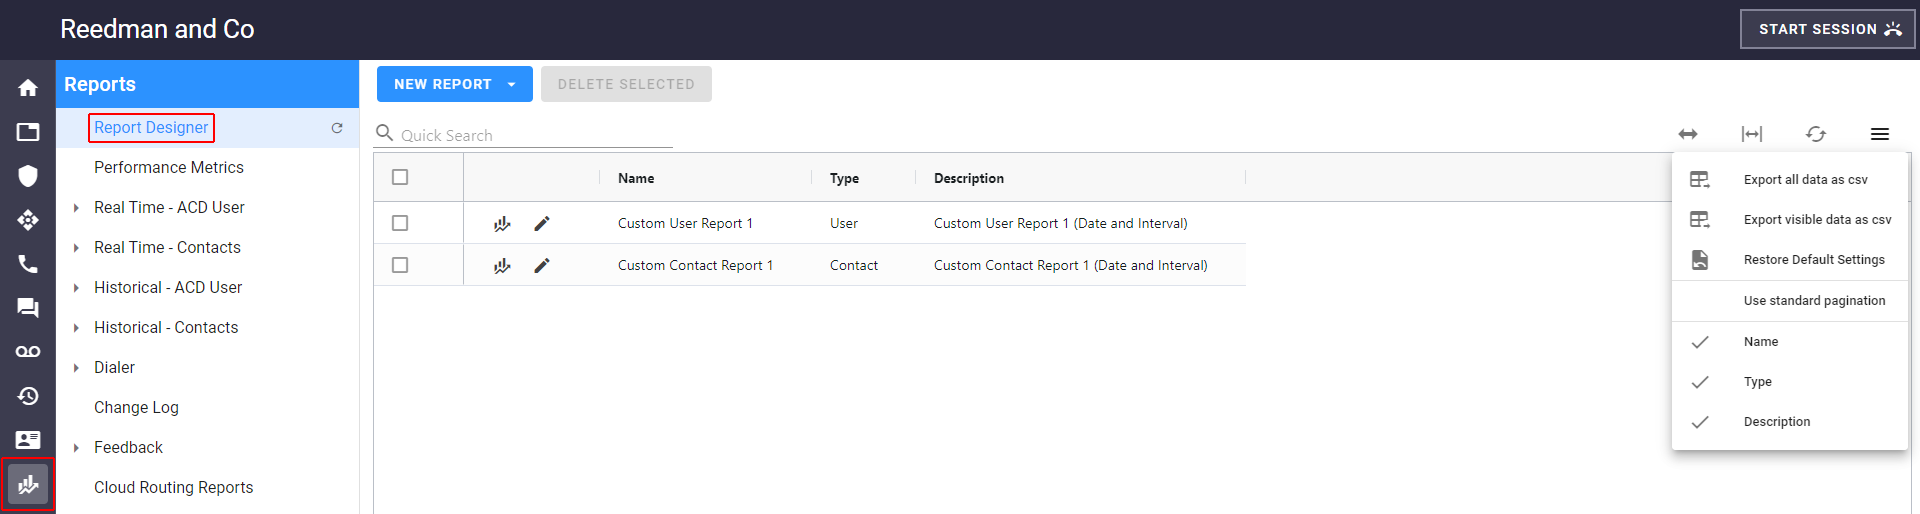Viewport: 1920px width, 514px height.
Task: Expand the Feedback tree node
Action: pyautogui.click(x=76, y=448)
